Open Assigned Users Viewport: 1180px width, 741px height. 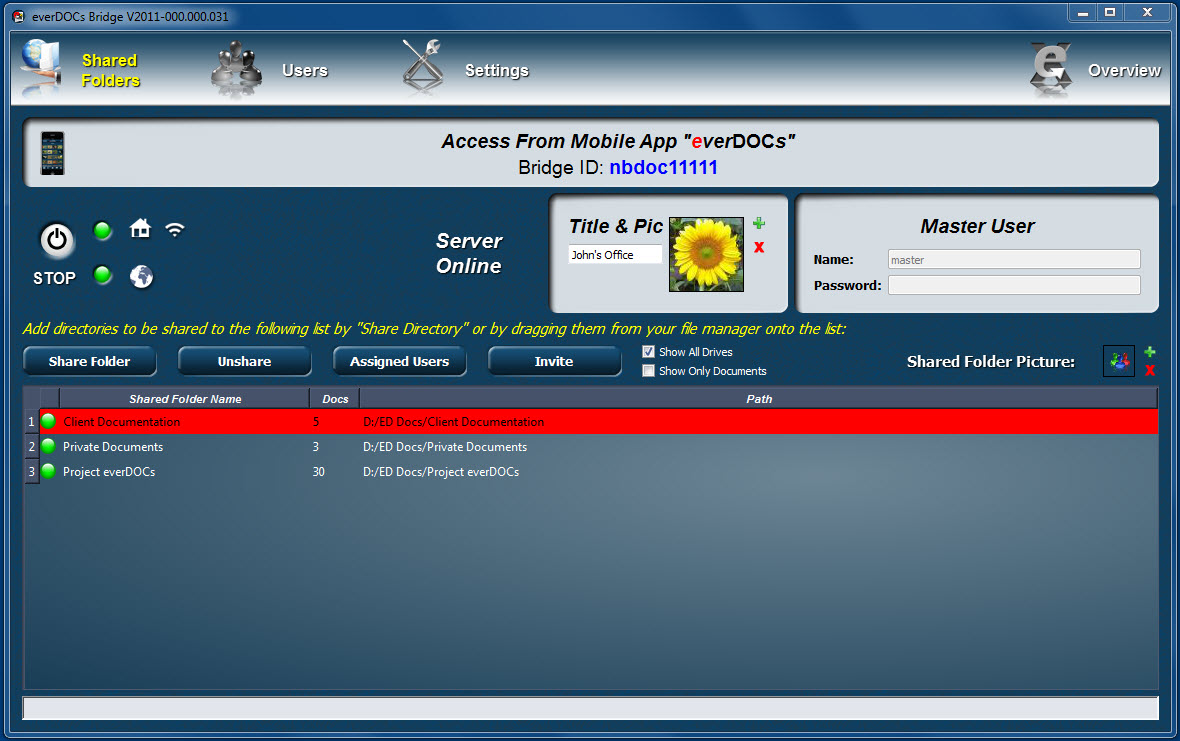400,361
